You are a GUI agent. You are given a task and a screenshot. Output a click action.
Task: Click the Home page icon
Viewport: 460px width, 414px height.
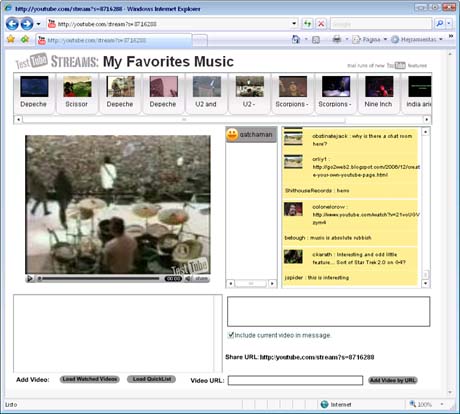click(296, 39)
